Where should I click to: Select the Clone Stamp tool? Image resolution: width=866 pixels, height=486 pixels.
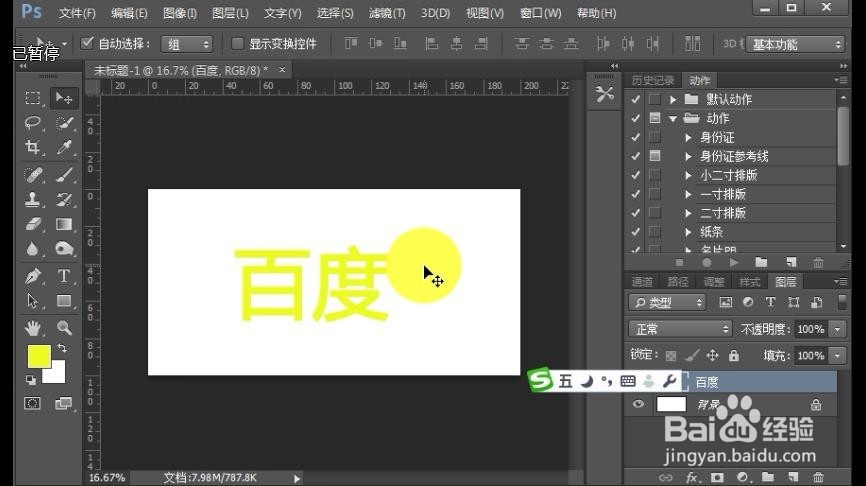pyautogui.click(x=33, y=199)
